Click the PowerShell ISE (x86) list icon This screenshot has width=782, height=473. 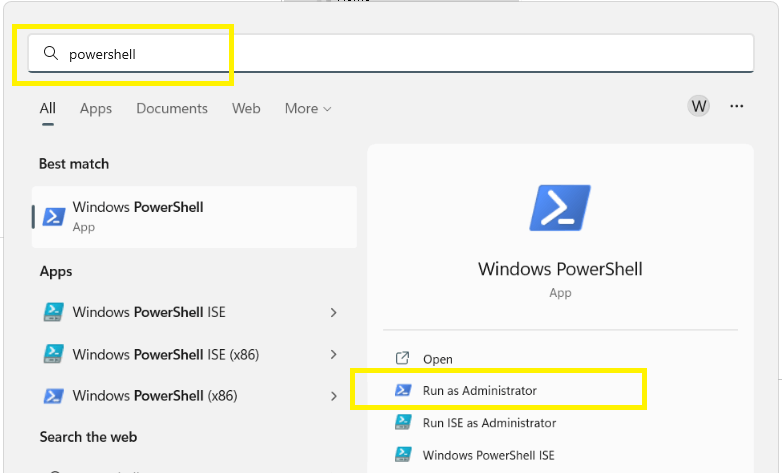click(x=53, y=354)
